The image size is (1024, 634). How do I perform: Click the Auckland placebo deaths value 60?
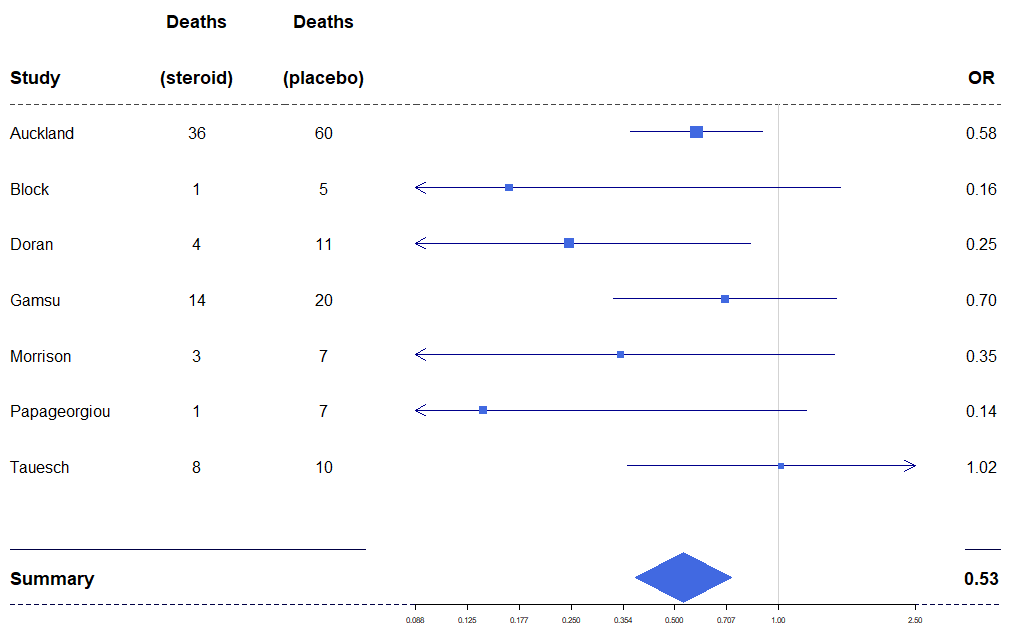[x=323, y=133]
